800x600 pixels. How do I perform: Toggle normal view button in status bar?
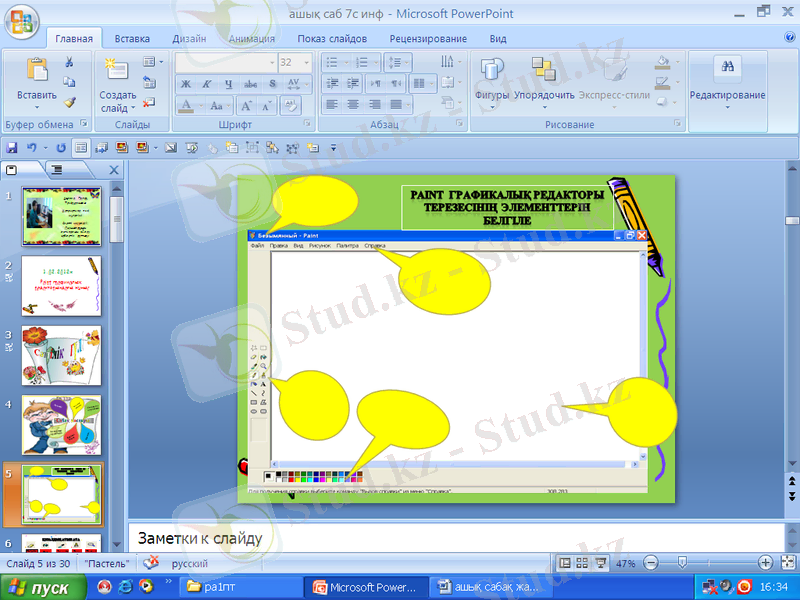(x=566, y=563)
